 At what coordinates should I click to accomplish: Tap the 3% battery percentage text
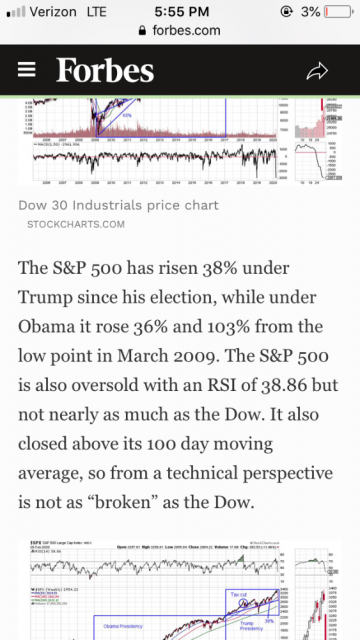(310, 12)
